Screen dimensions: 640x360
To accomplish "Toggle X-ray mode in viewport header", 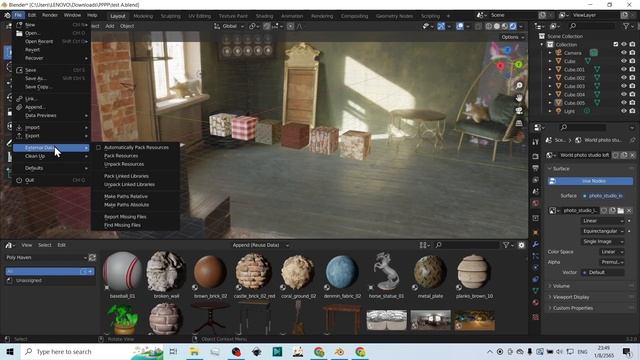I will point(478,26).
